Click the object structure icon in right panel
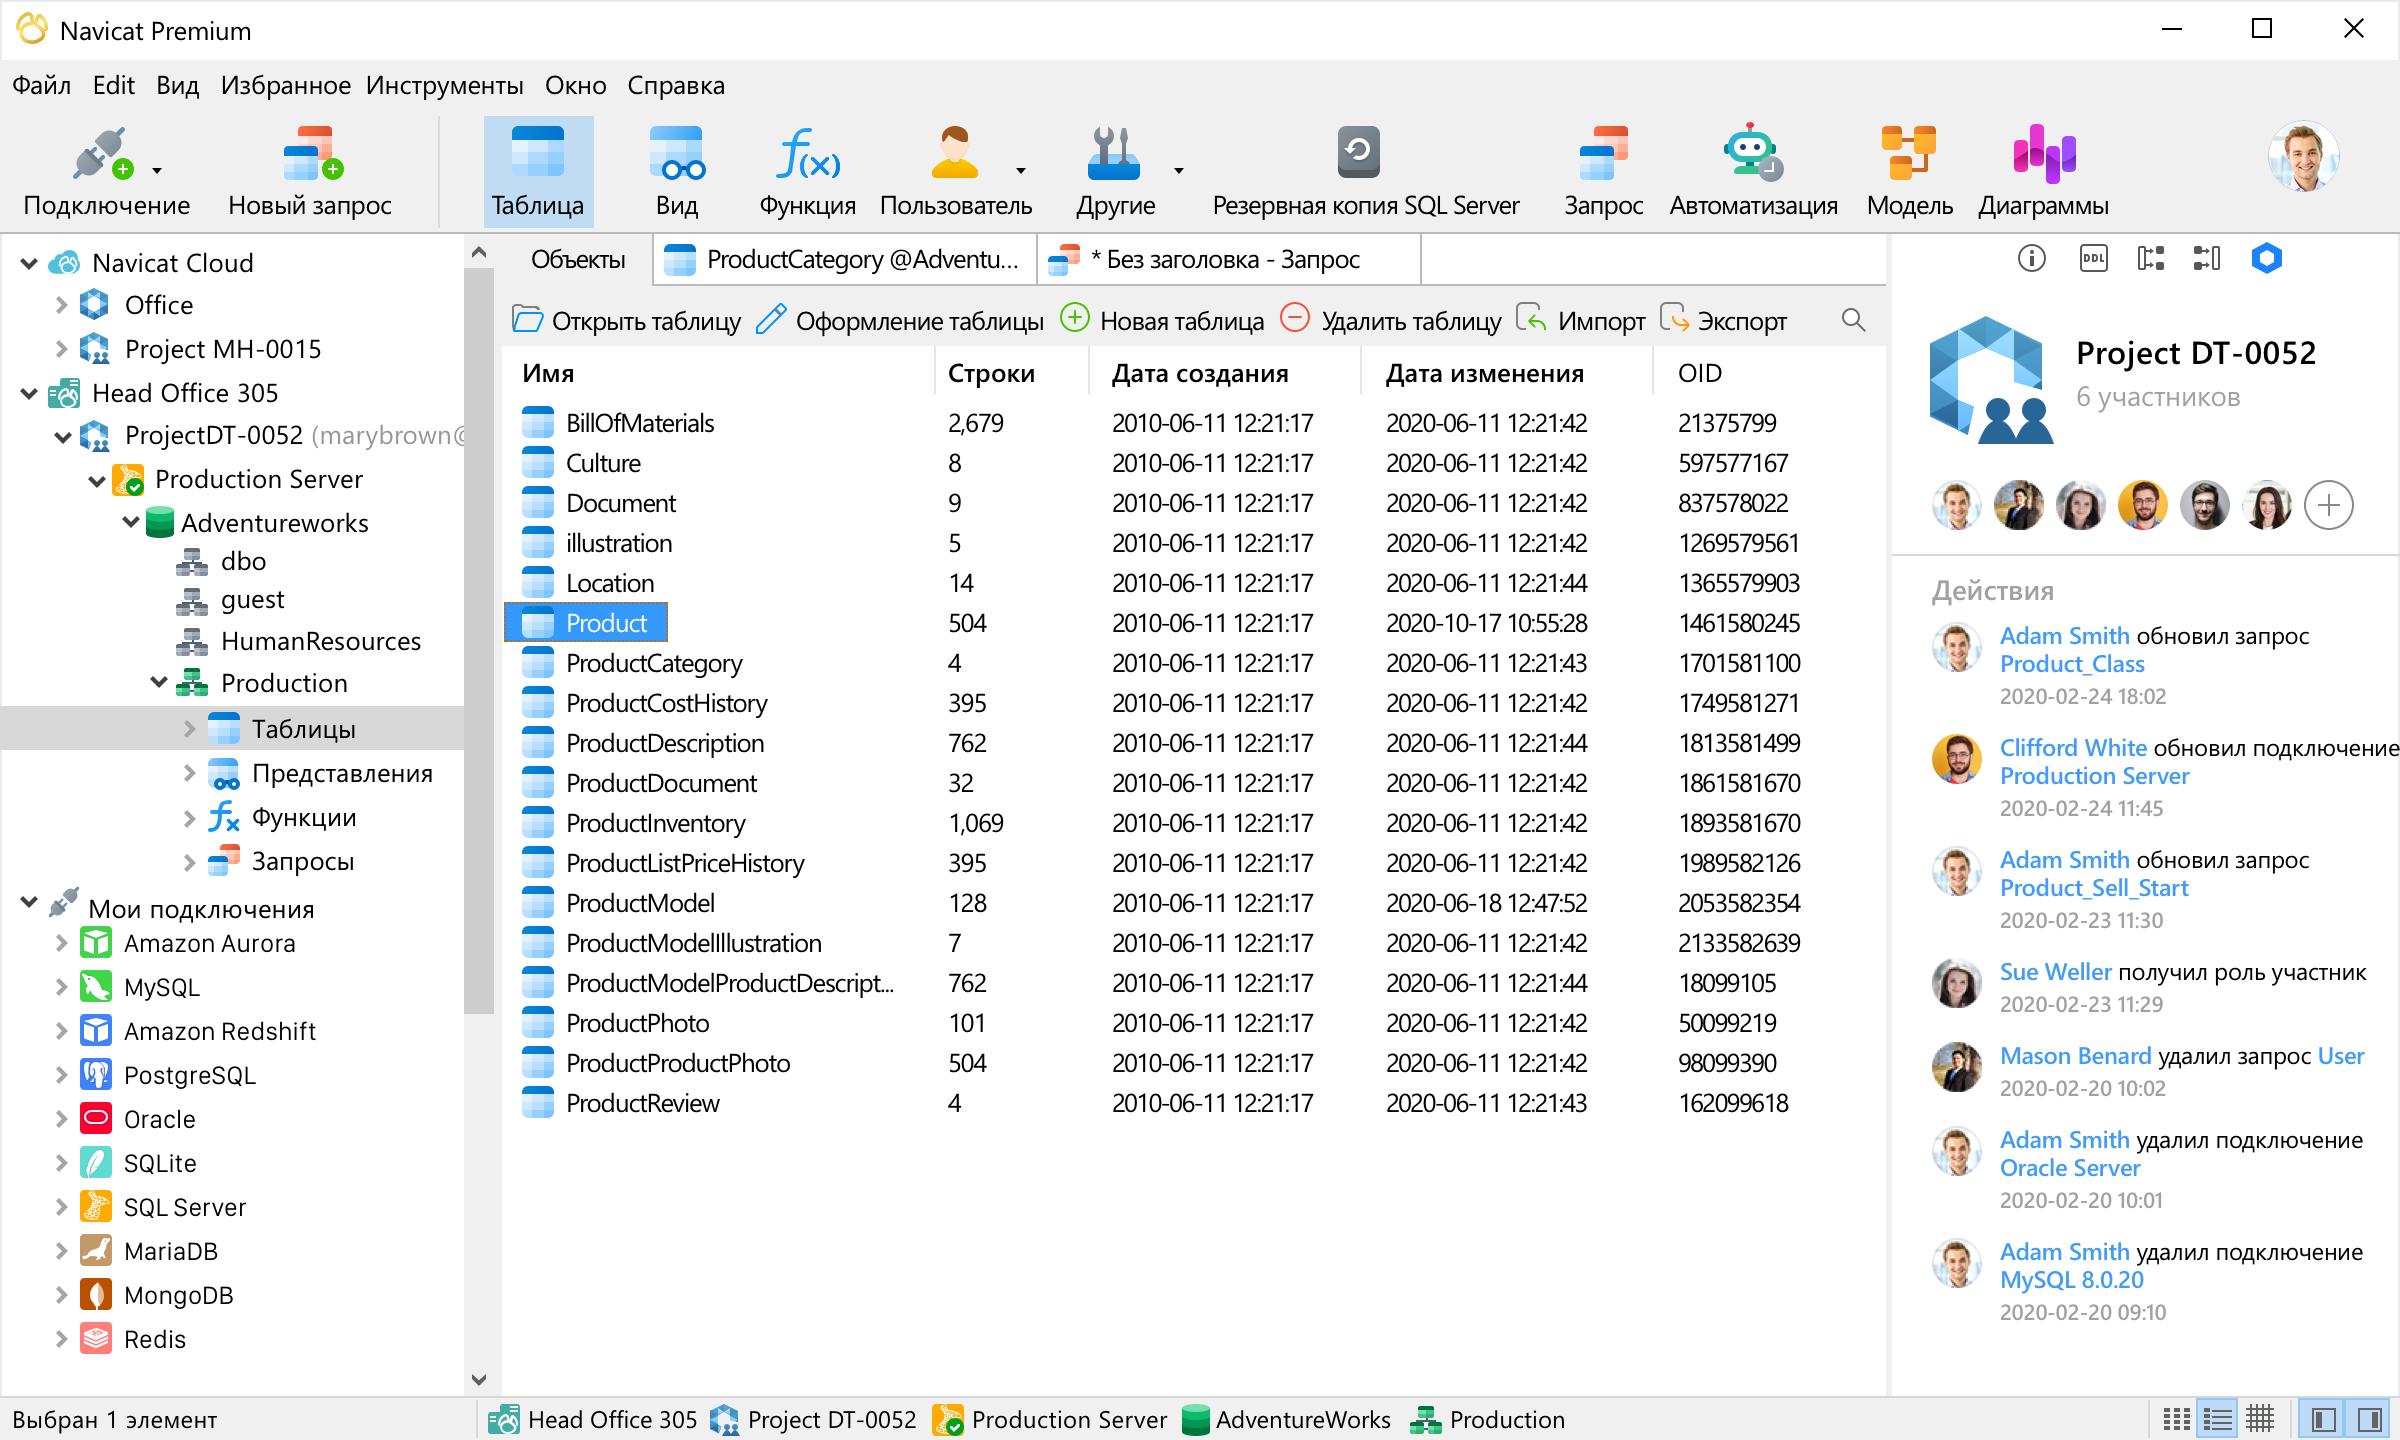The width and height of the screenshot is (2400, 1440). pos(2151,258)
